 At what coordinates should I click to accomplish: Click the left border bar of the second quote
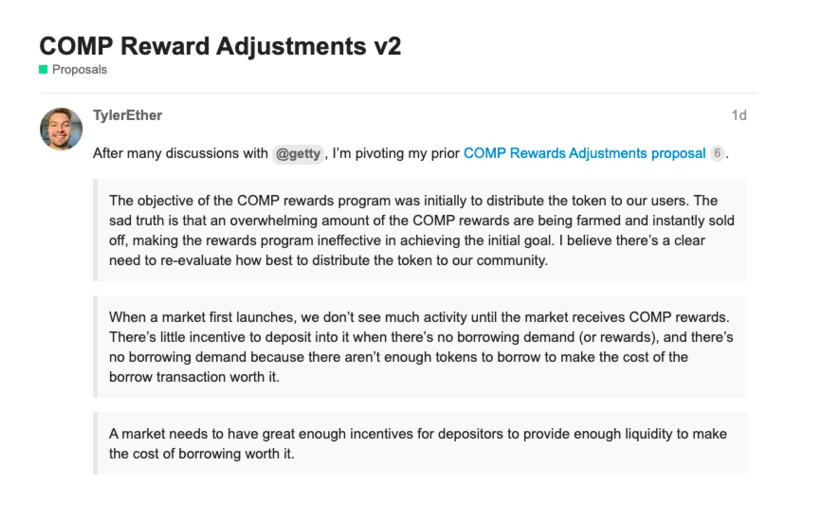coord(96,346)
